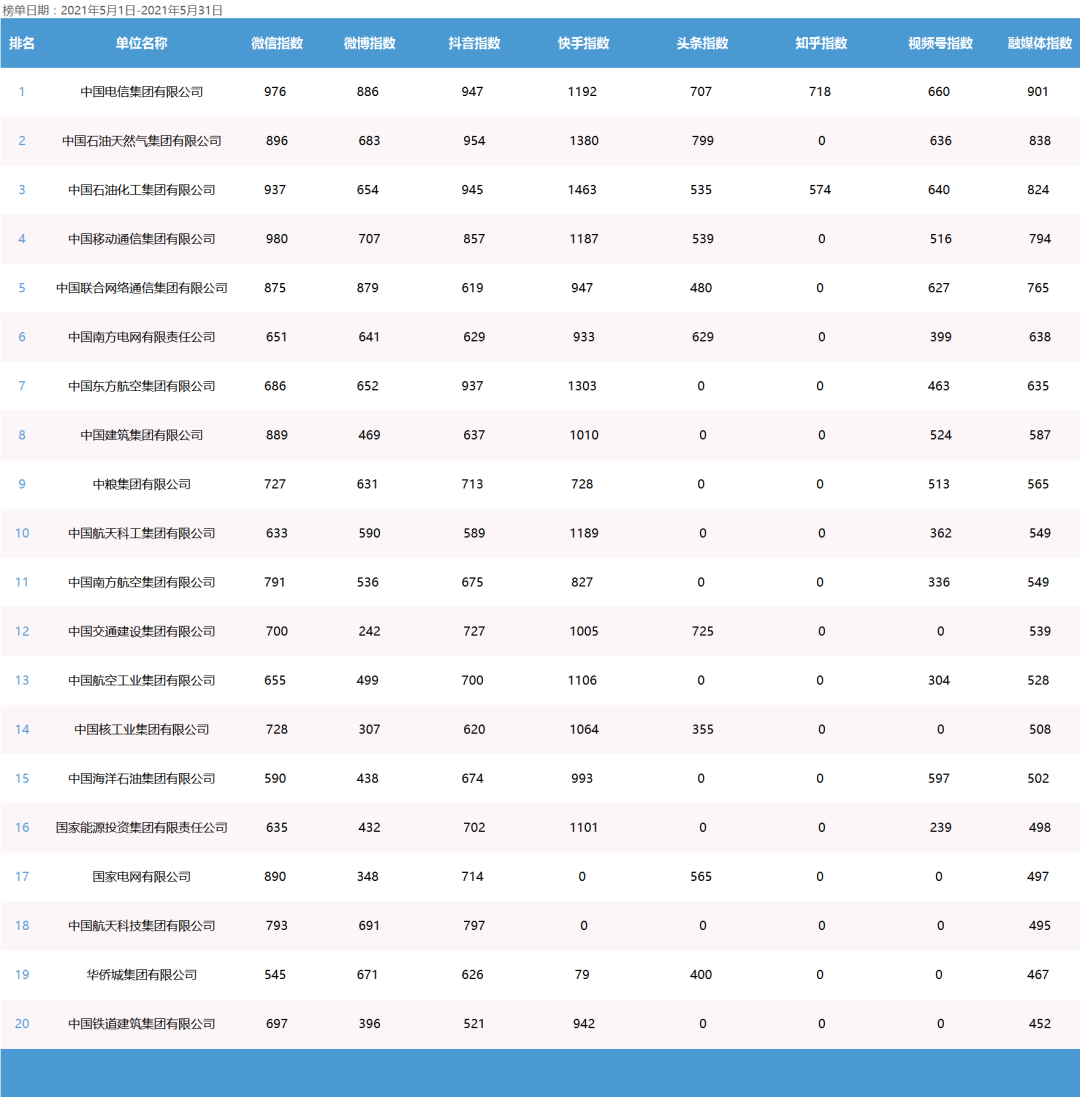Click 微信指数 value 545
This screenshot has height=1097, width=1080.
275,975
